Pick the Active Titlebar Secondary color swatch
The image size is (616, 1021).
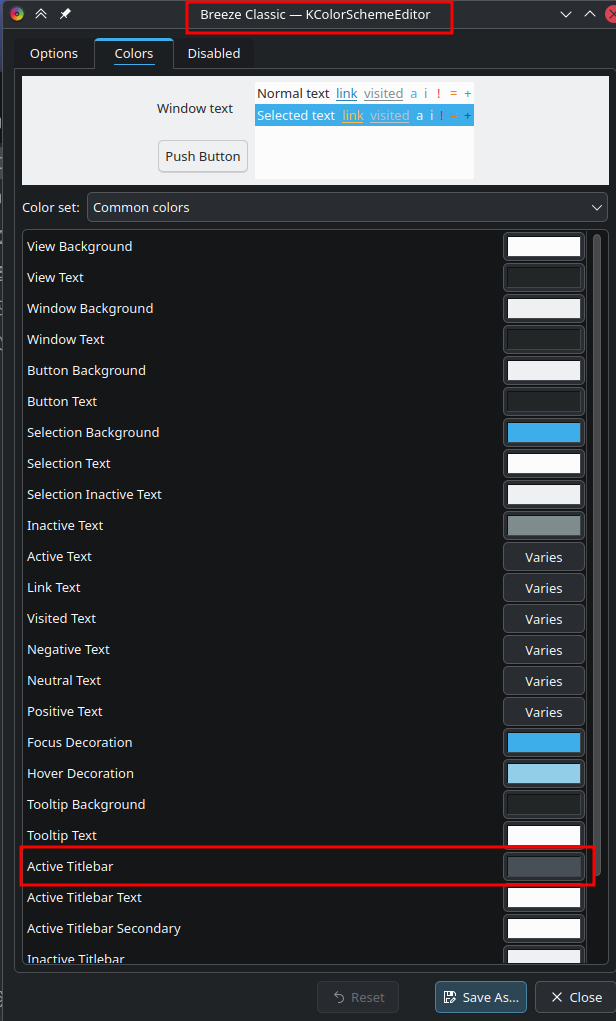tap(544, 929)
